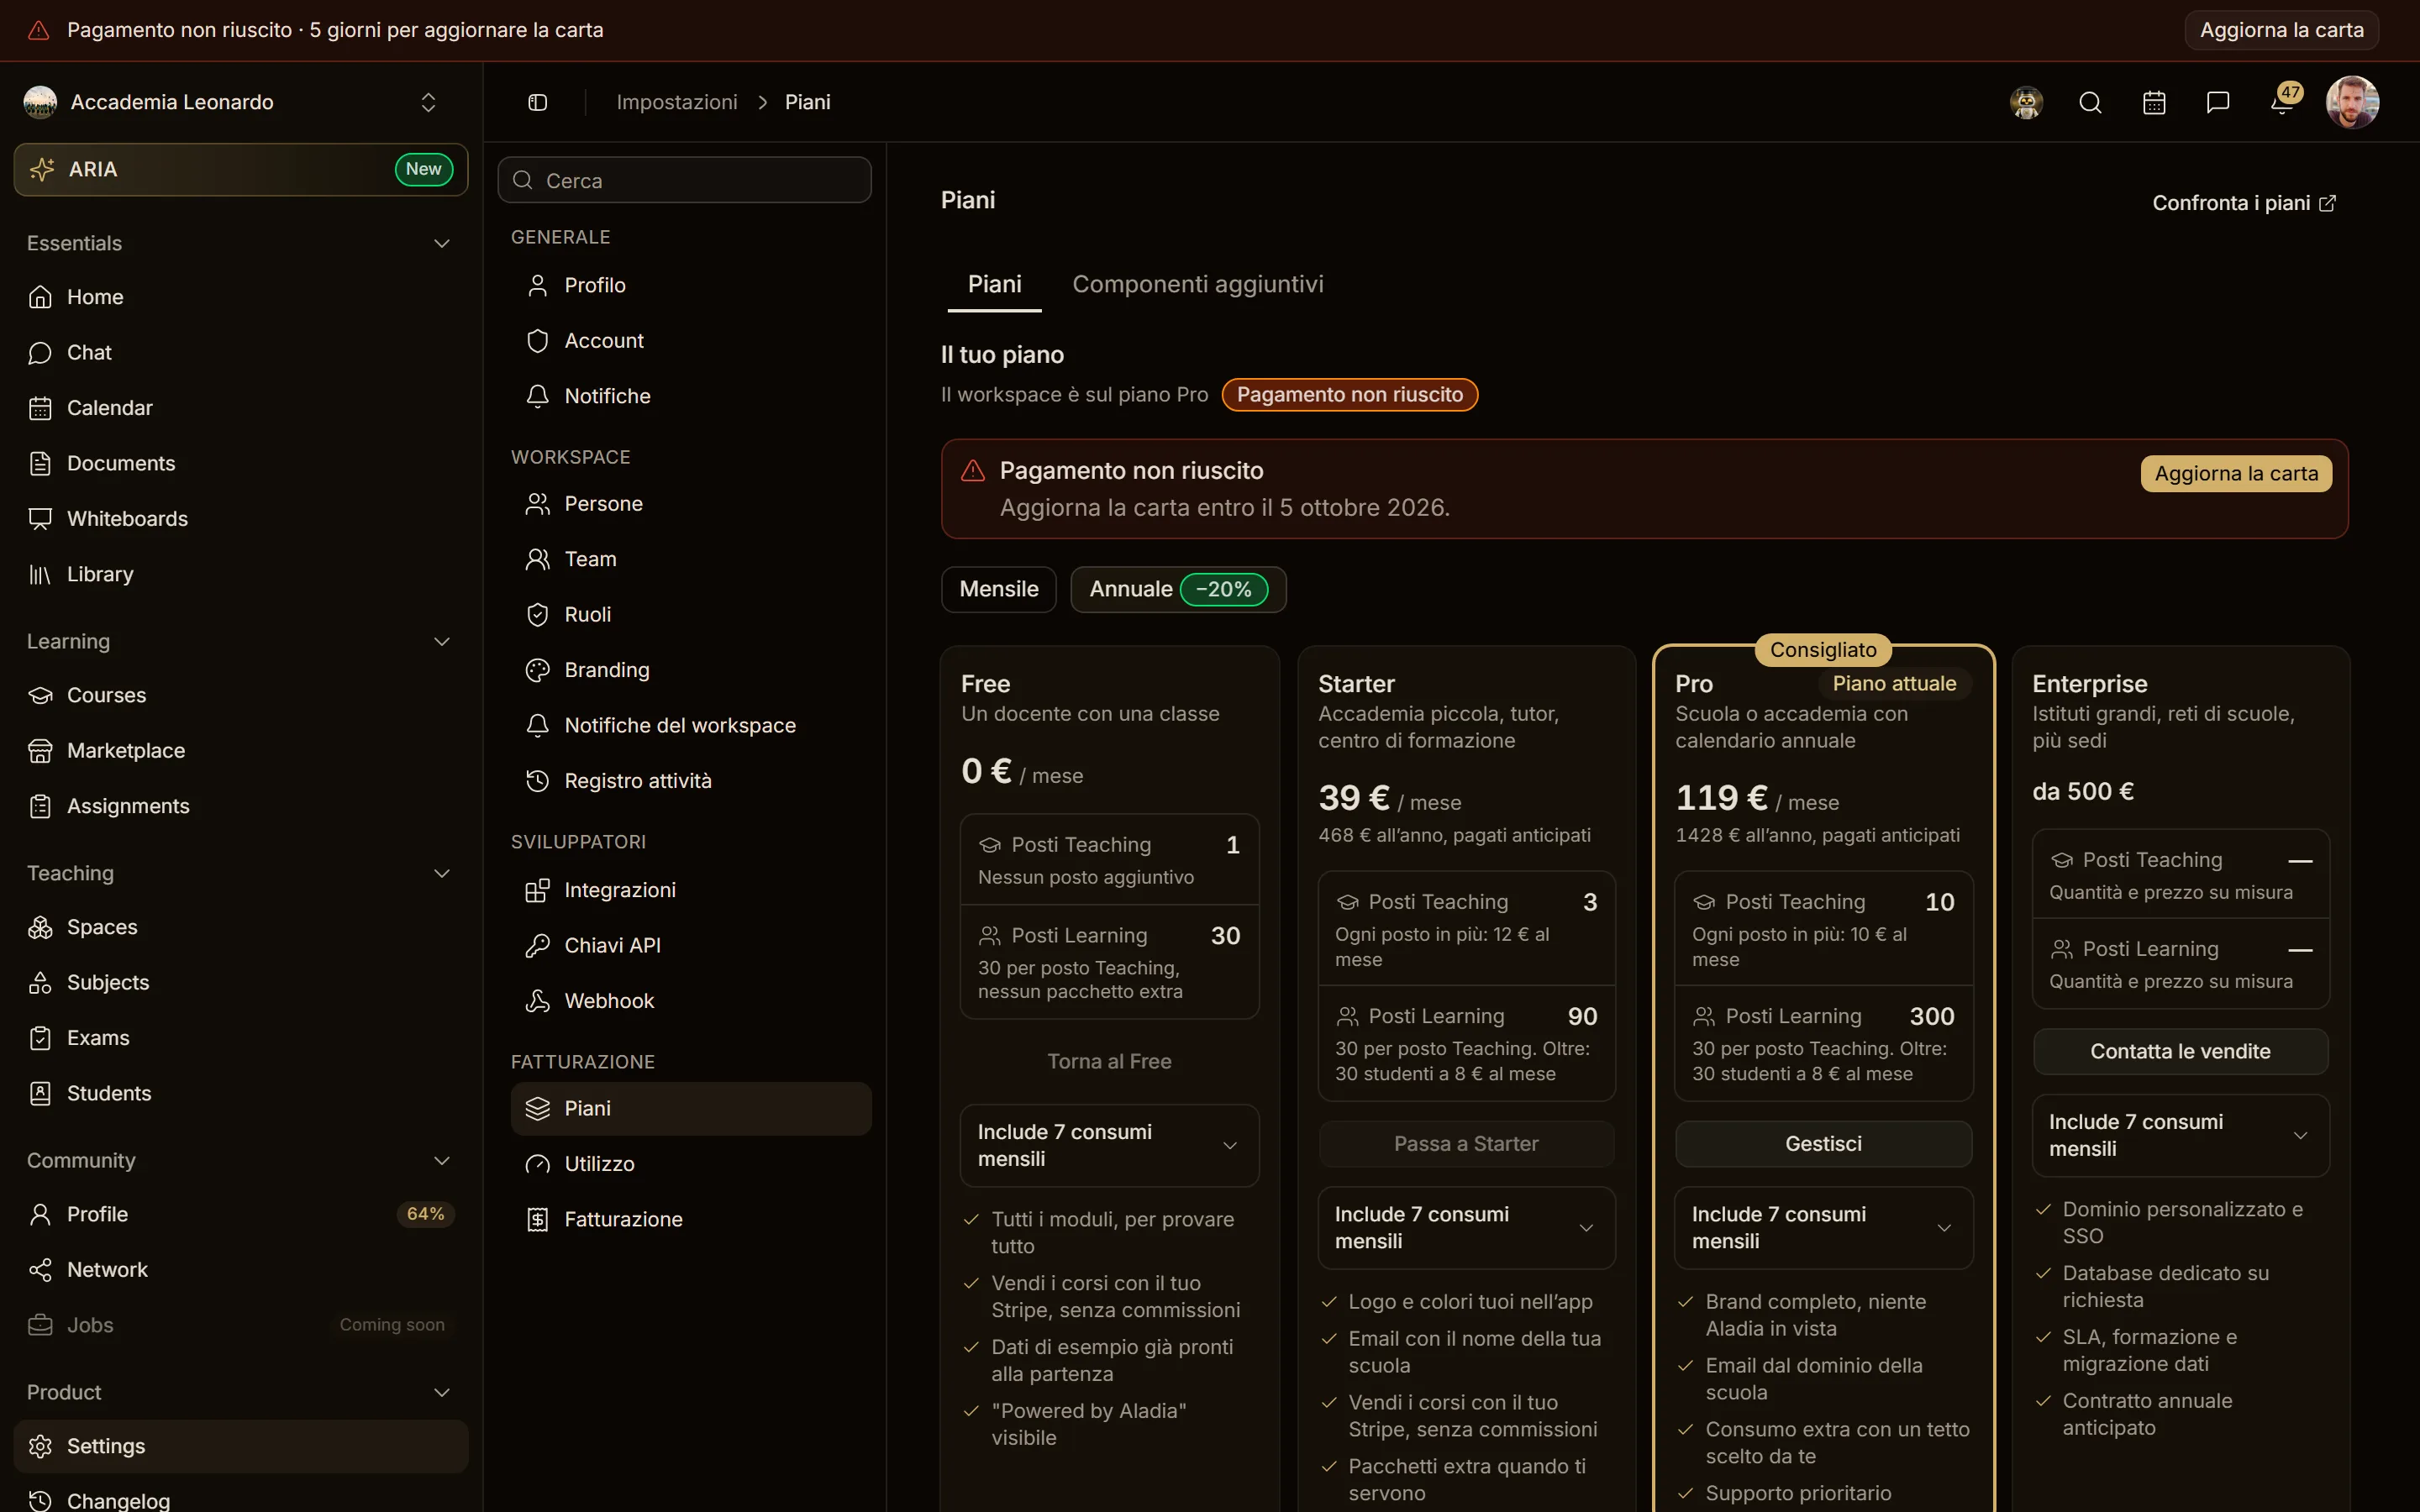Click Passa a Starter button
Image resolution: width=2420 pixels, height=1512 pixels.
pyautogui.click(x=1466, y=1144)
